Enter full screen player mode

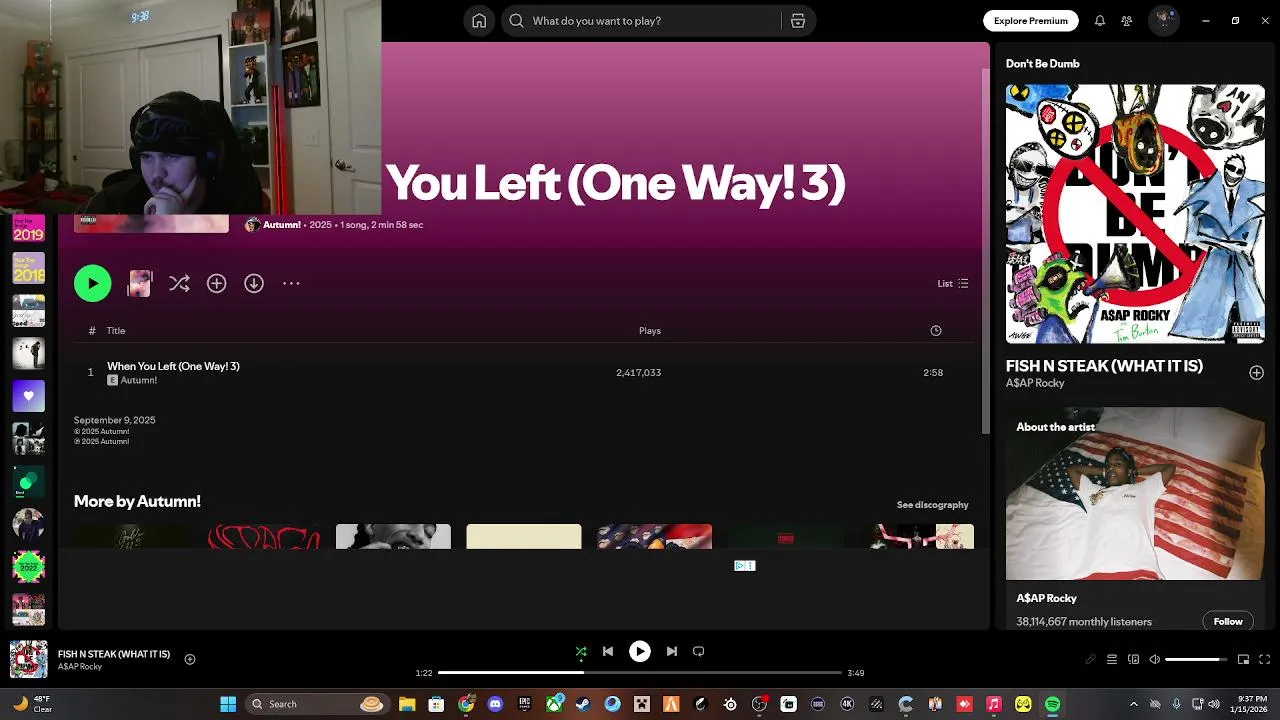click(1265, 659)
